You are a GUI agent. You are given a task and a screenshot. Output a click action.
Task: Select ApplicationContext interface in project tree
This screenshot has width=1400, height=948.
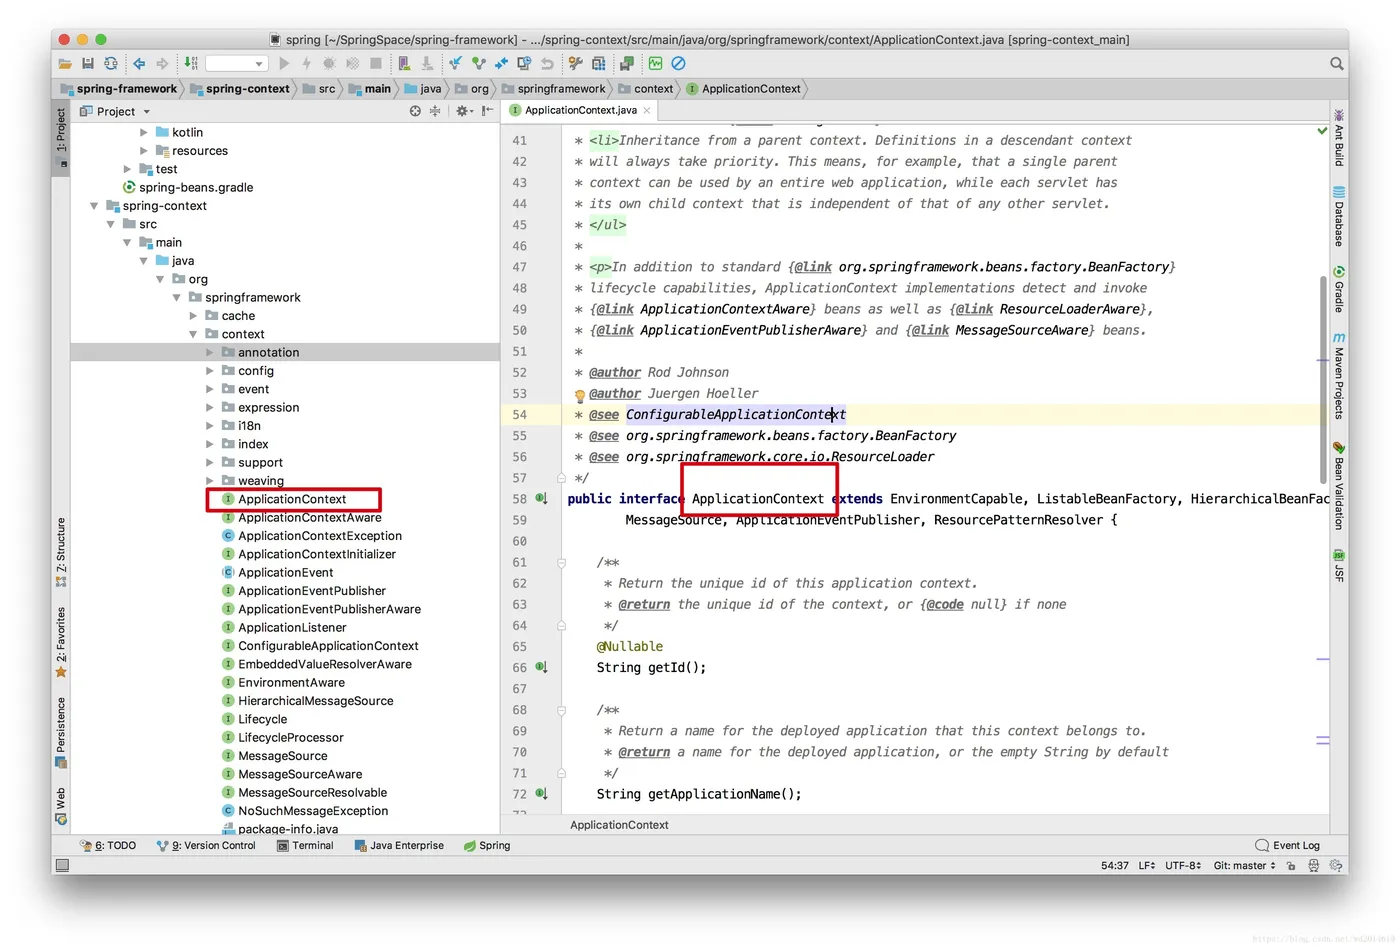tap(292, 499)
